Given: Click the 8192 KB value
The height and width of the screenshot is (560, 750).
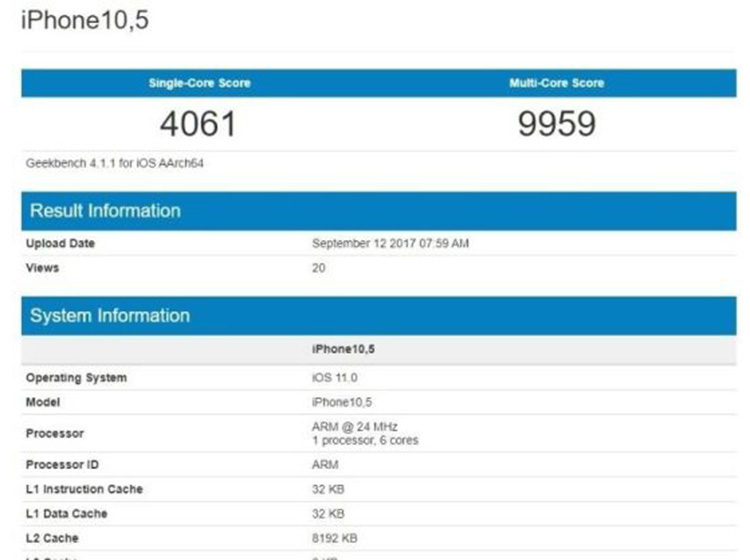Looking at the screenshot, I should (334, 538).
